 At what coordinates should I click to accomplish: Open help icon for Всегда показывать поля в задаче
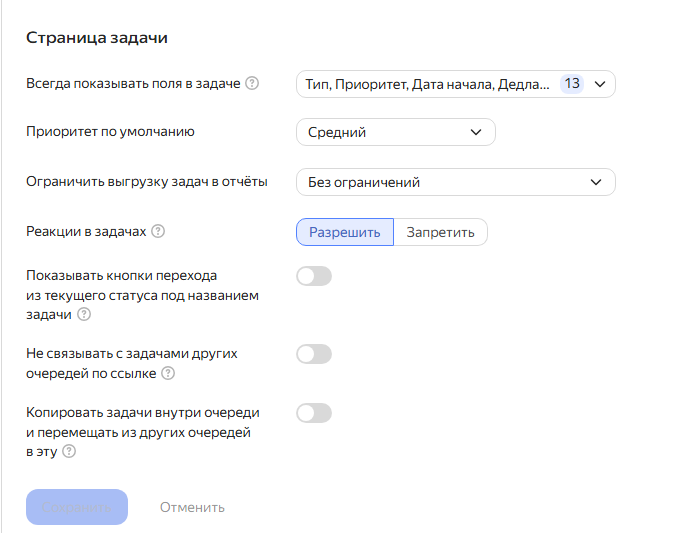(x=252, y=83)
